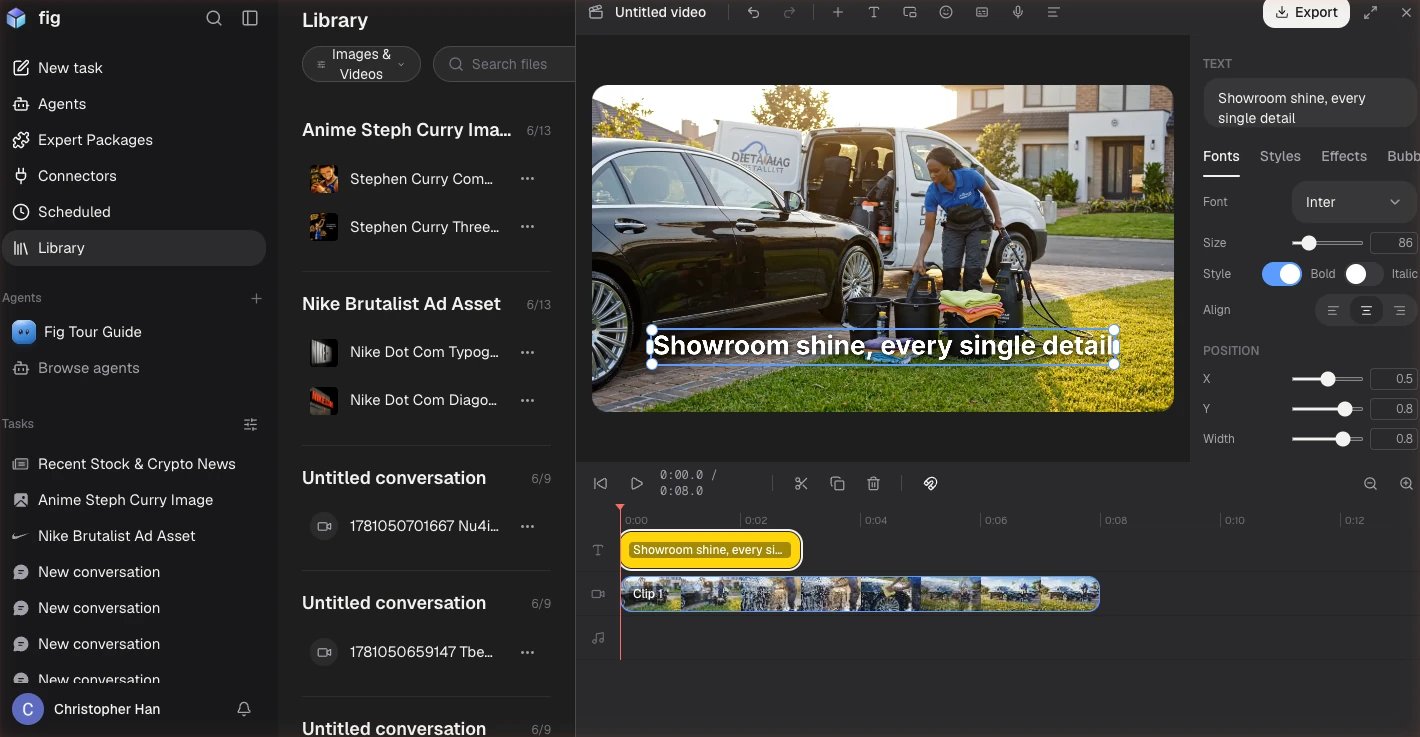Screen dimensions: 1420x737
Task: Open New task in sidebar
Action: 134,68
